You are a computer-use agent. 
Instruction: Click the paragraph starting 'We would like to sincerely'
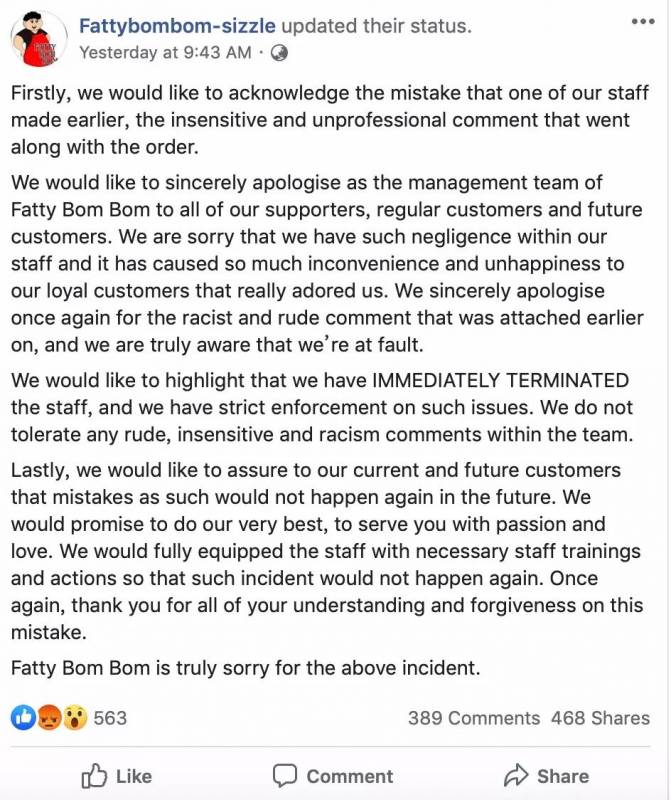tap(330, 263)
